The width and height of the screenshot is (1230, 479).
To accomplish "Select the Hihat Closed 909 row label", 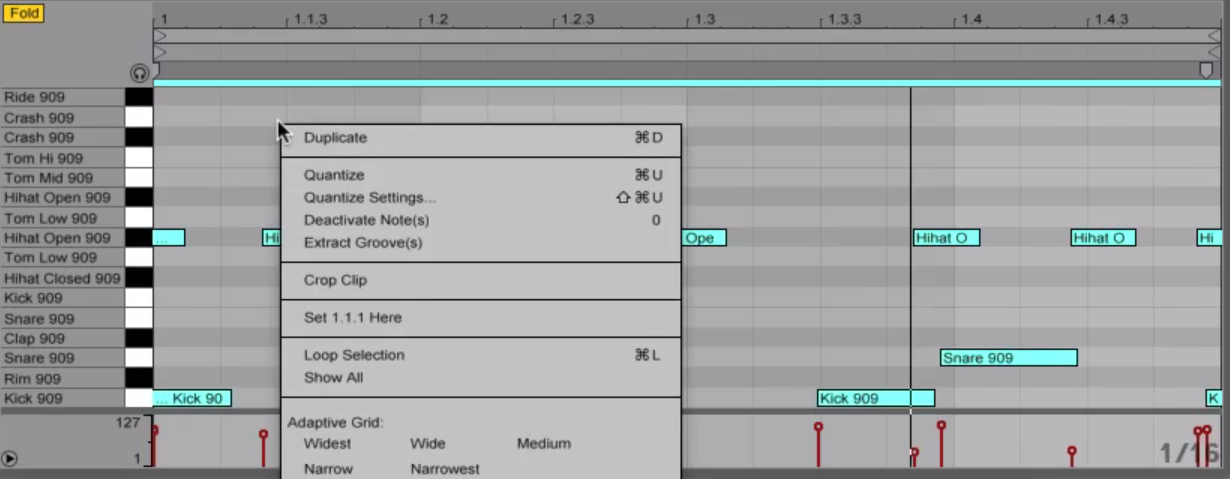I will click(x=63, y=278).
